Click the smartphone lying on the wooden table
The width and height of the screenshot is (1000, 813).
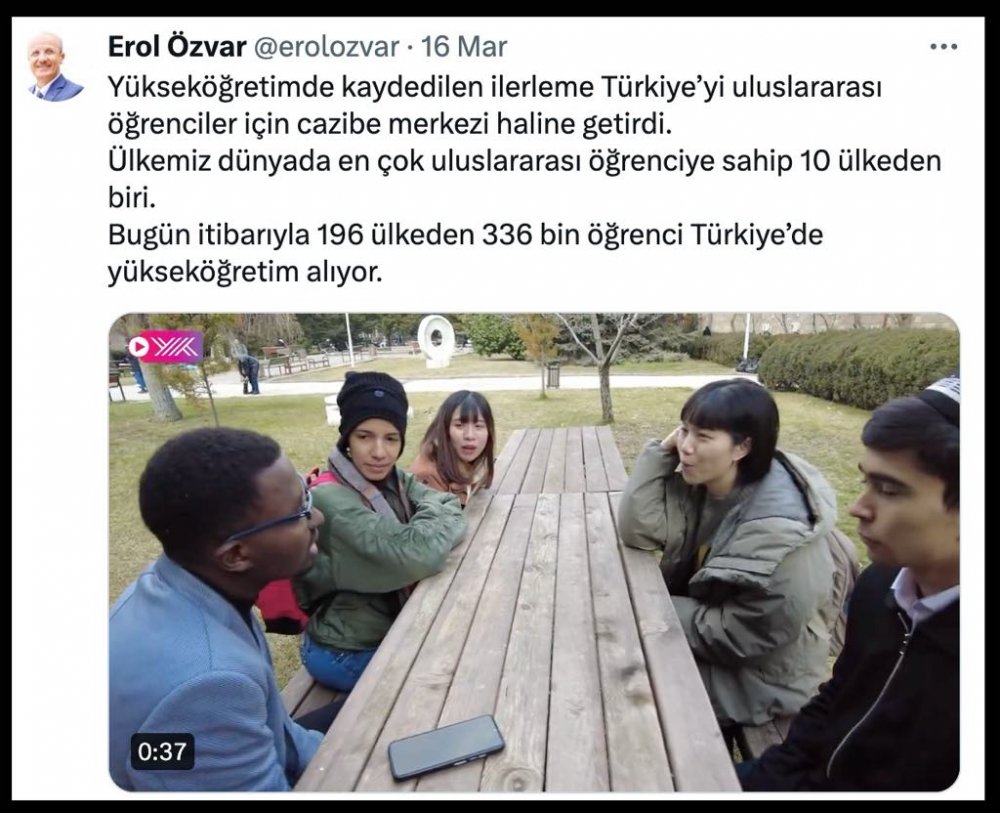(x=446, y=747)
